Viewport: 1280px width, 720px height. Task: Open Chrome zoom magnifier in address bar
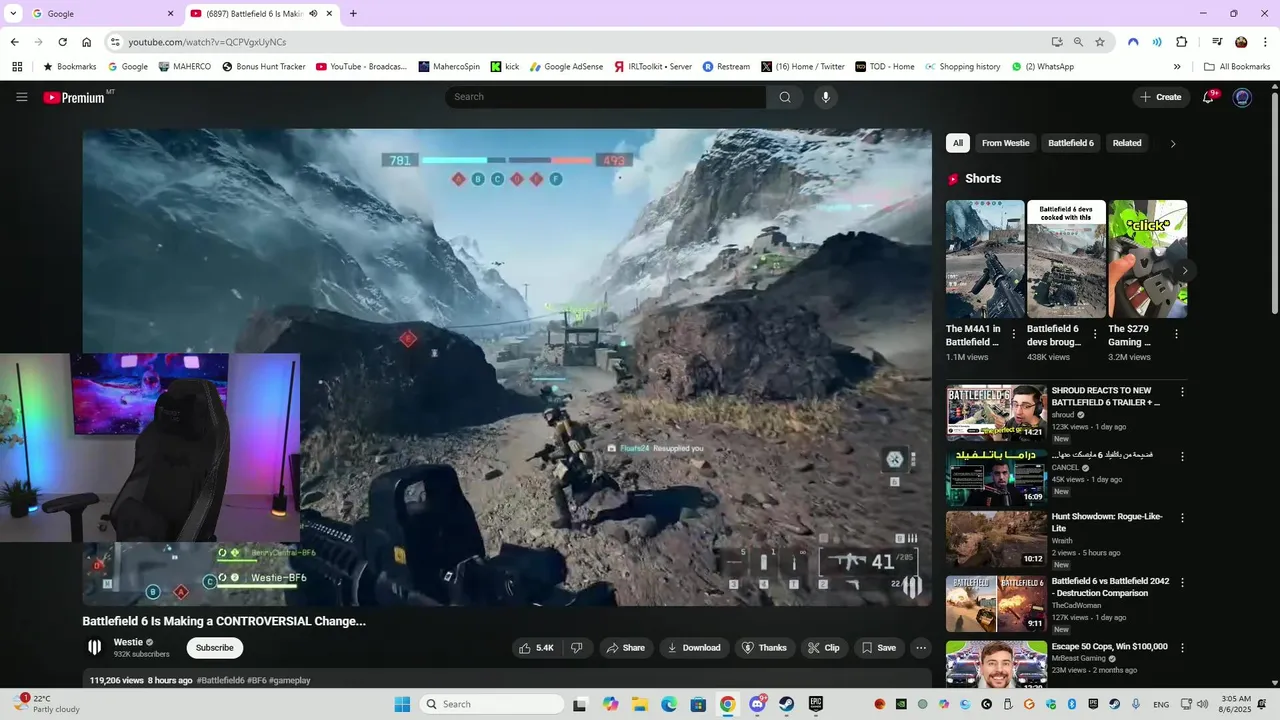[1078, 42]
